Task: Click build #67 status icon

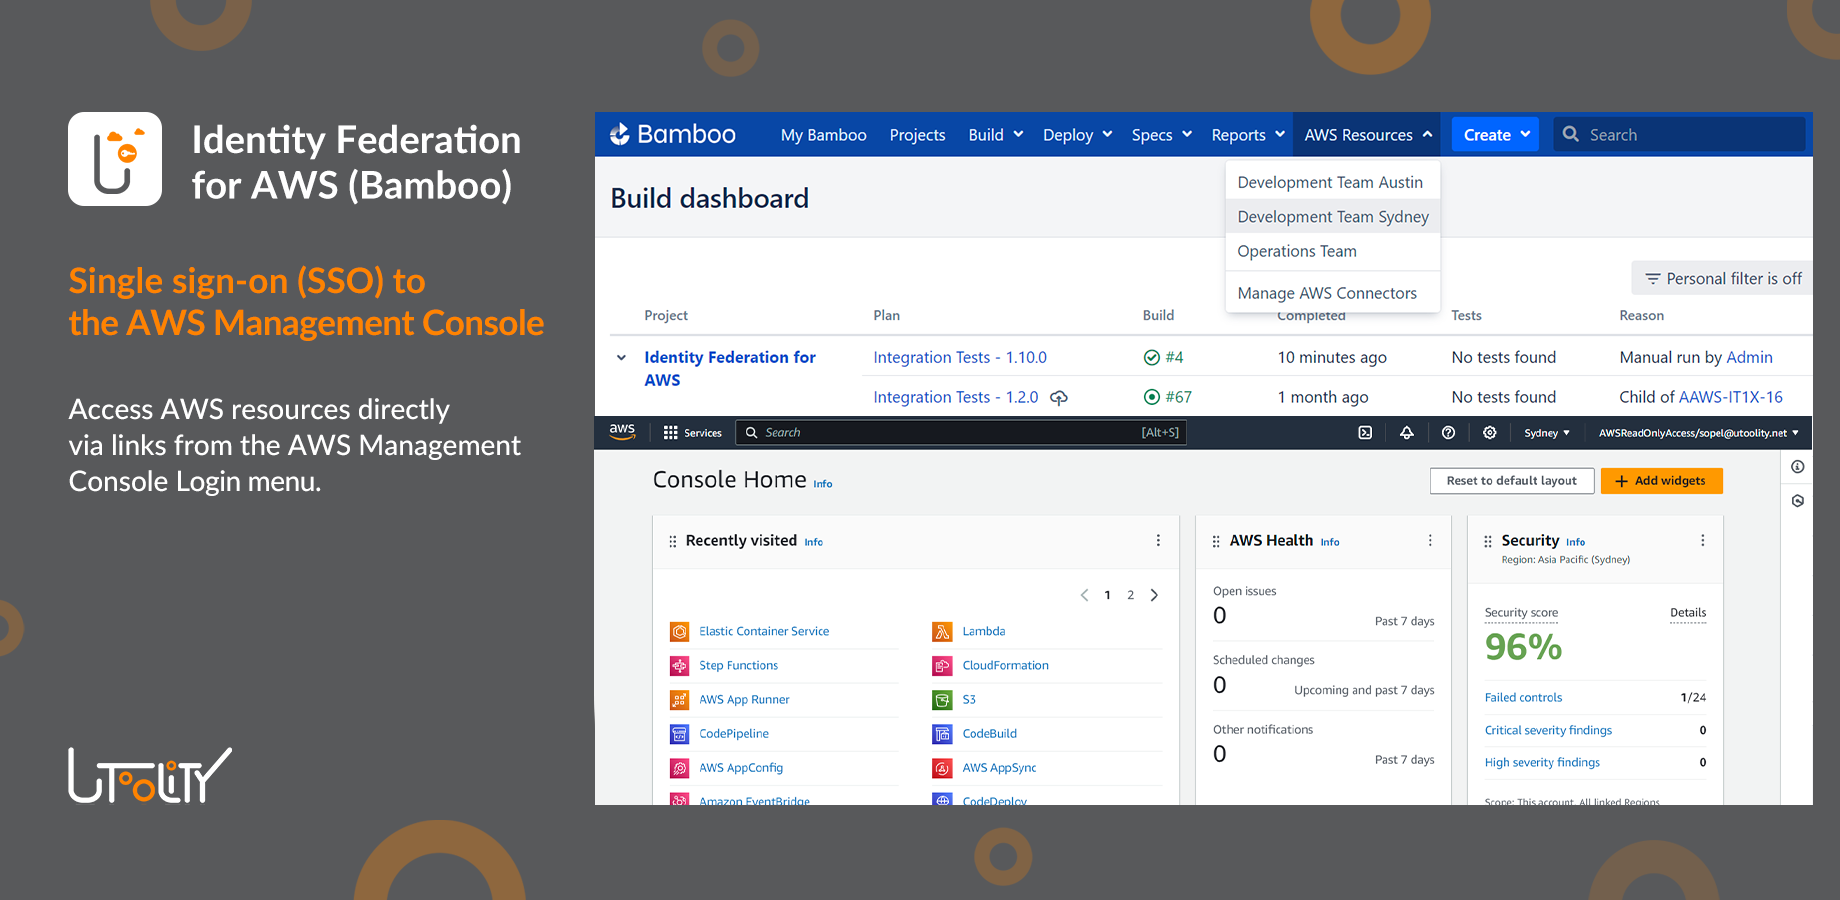Action: click(1152, 397)
